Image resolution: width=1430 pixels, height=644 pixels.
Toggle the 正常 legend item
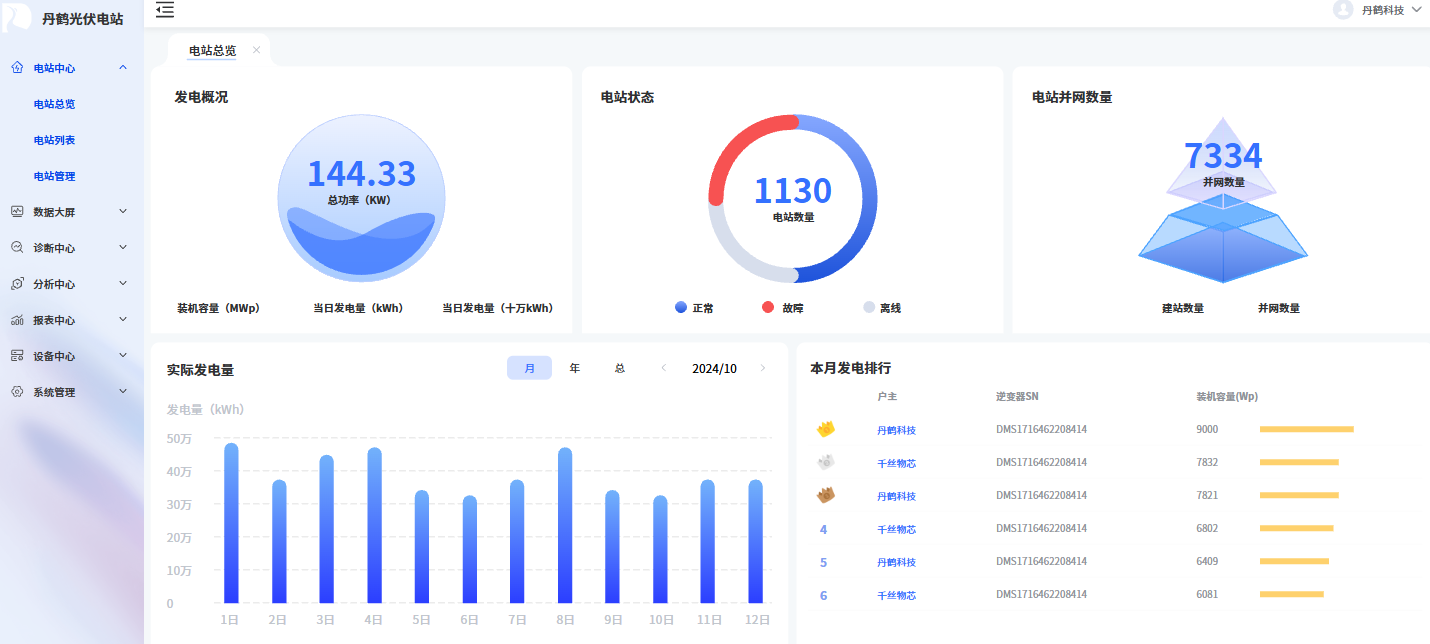click(x=694, y=308)
